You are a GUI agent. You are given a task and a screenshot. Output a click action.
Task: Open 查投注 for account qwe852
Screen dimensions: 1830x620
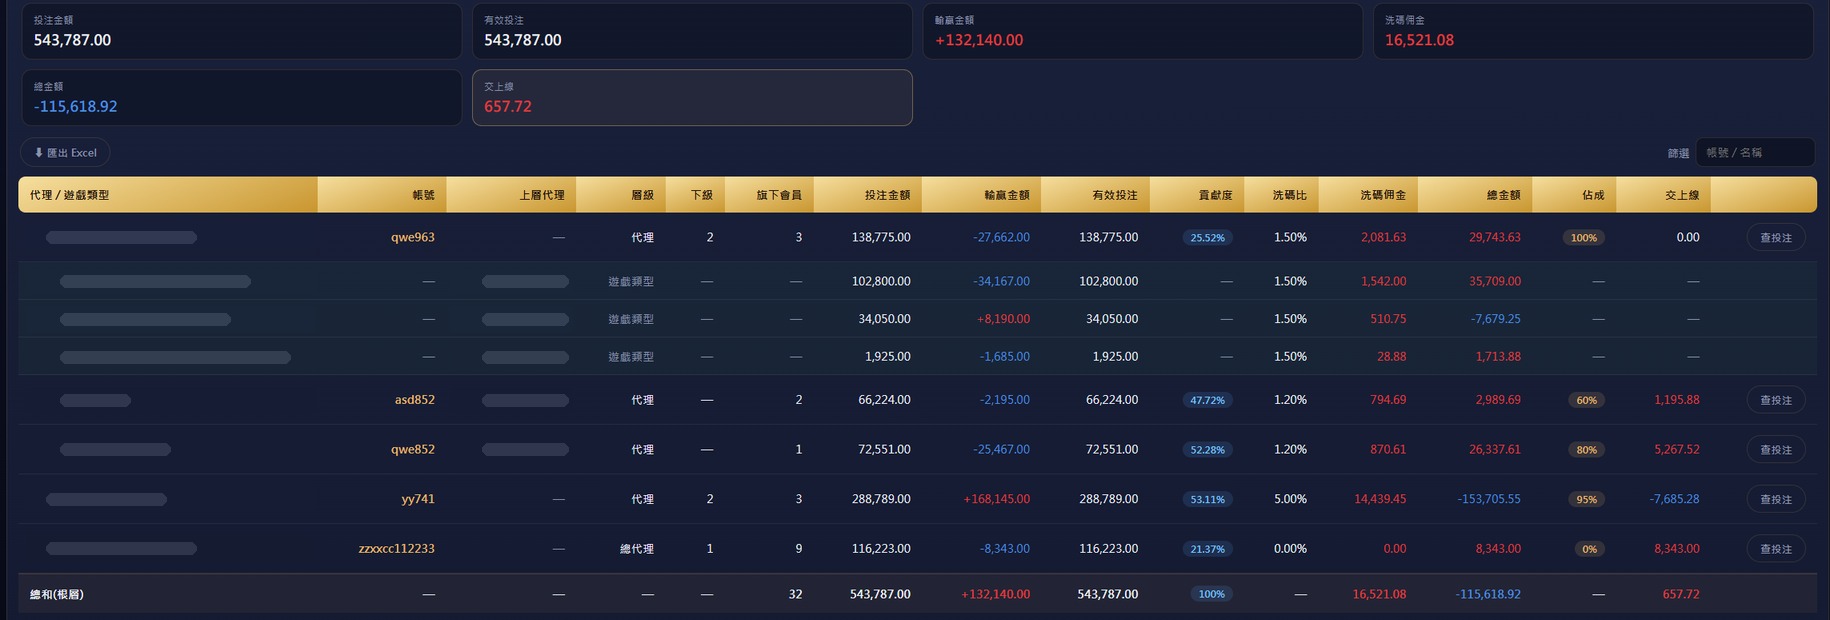point(1776,450)
